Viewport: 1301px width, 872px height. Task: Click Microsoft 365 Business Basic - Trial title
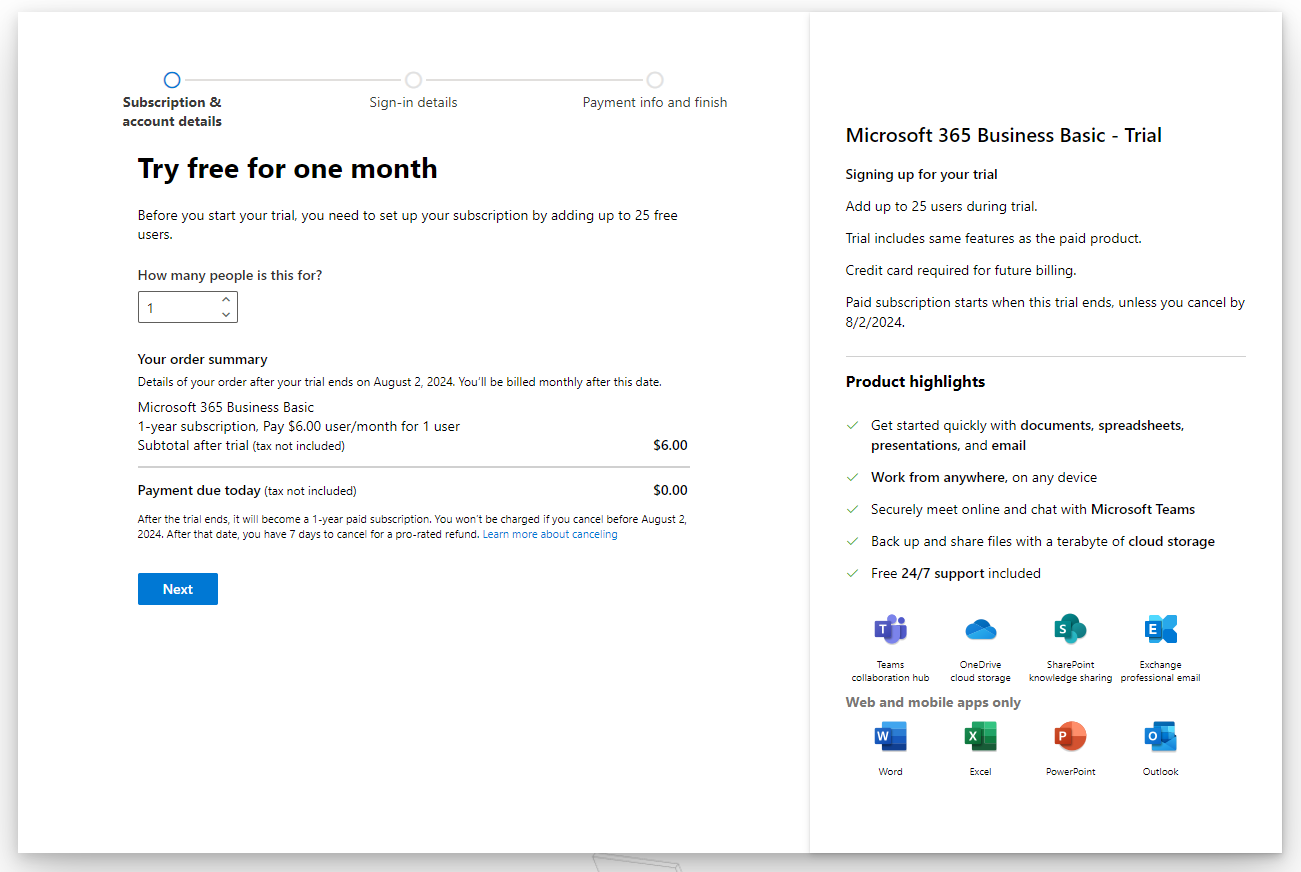tap(1004, 136)
